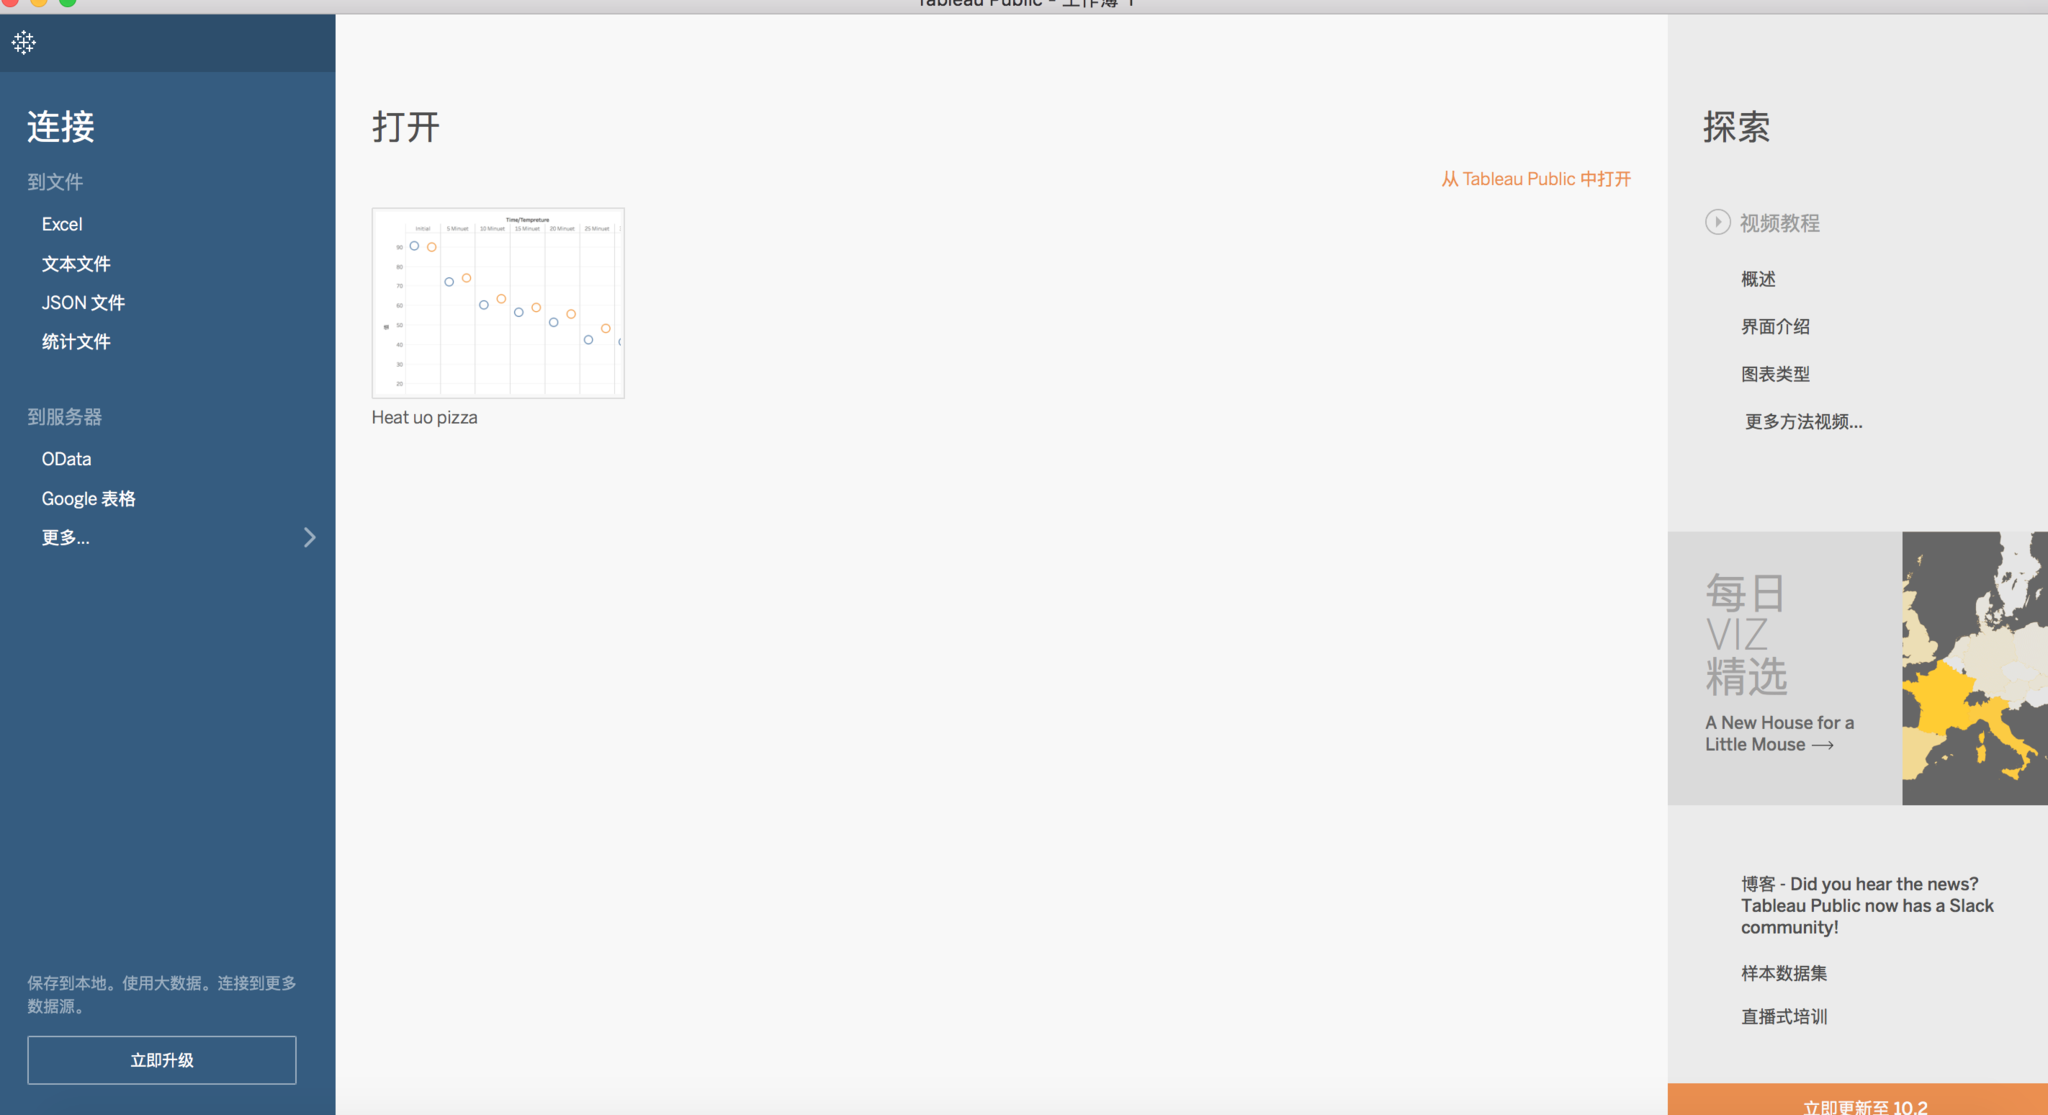Connect to an Excel file
The image size is (2048, 1115).
point(62,224)
